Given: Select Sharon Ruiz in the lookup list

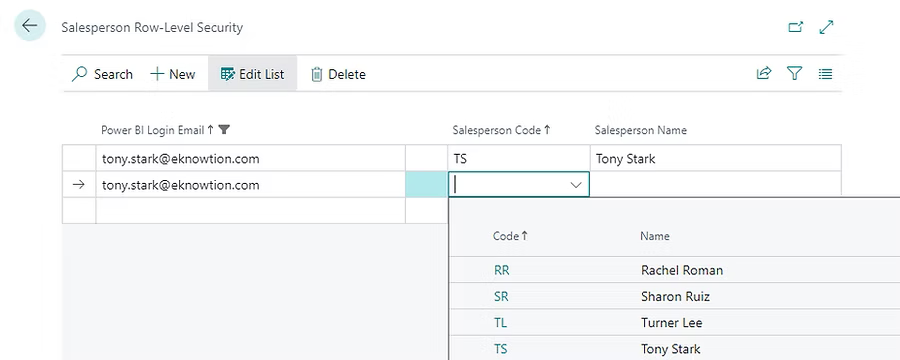Looking at the screenshot, I should 676,296.
